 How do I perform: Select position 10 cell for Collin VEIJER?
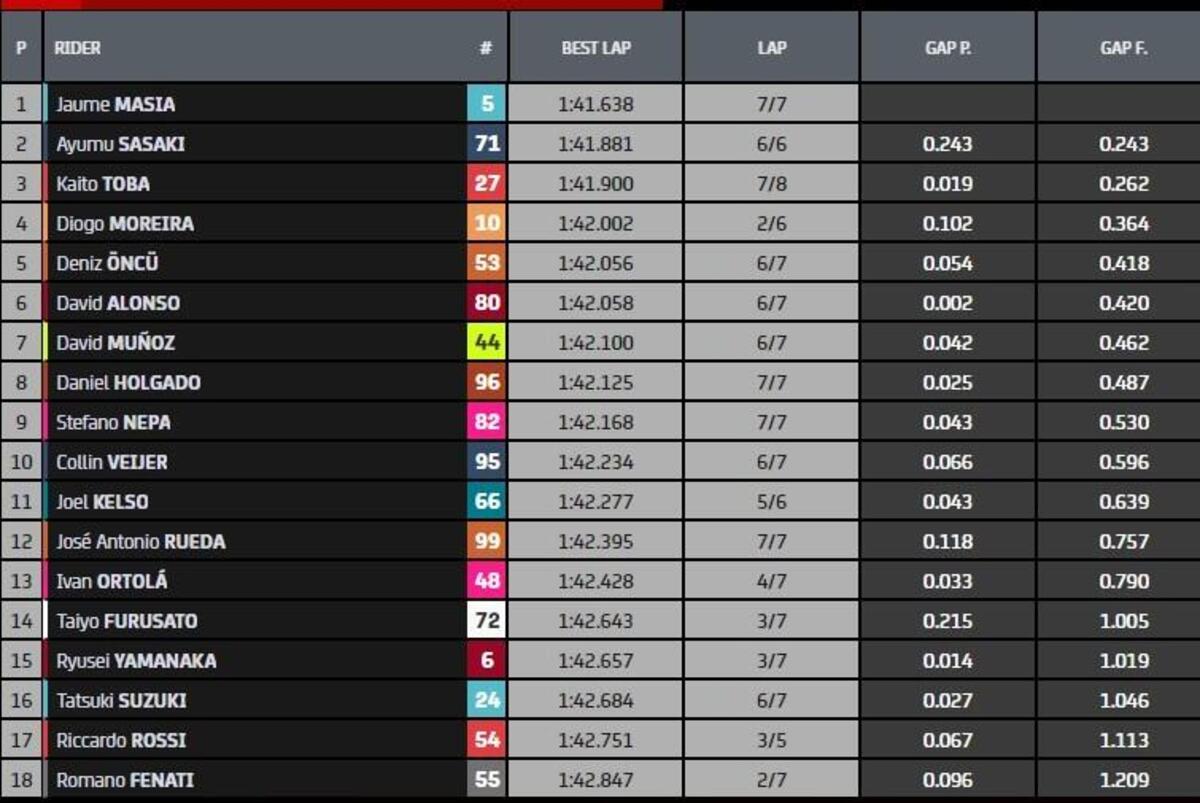(x=22, y=462)
